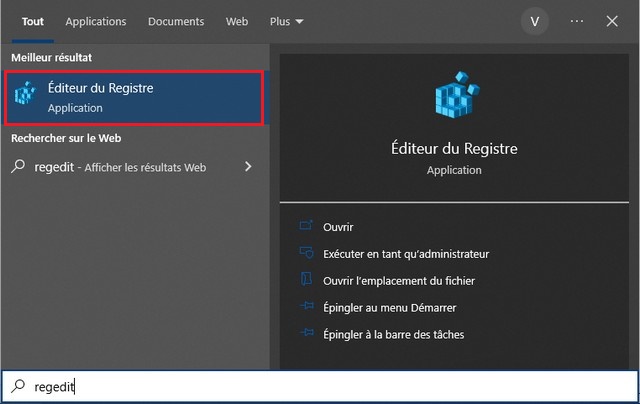Click the Éditeur du Registre title in preview pane
The height and width of the screenshot is (404, 640).
[454, 148]
